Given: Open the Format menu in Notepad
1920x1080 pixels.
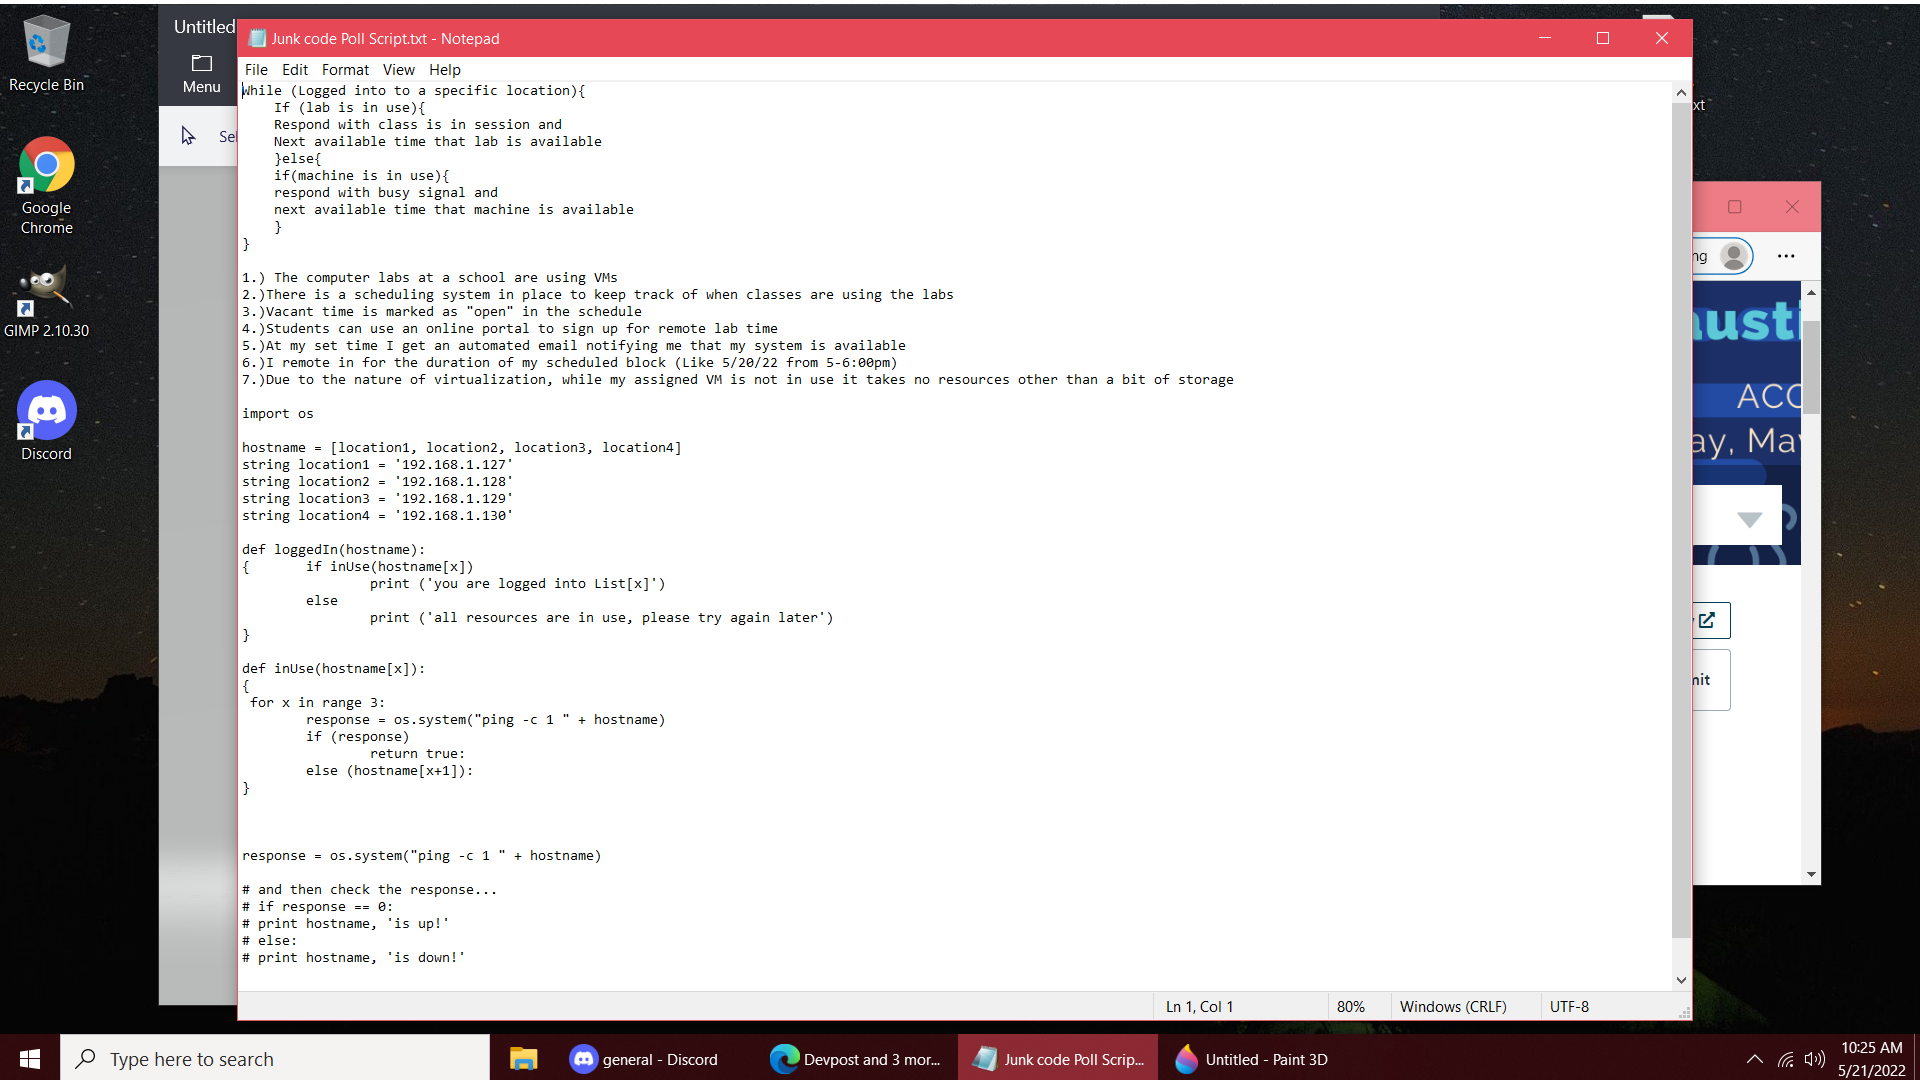Looking at the screenshot, I should 345,70.
